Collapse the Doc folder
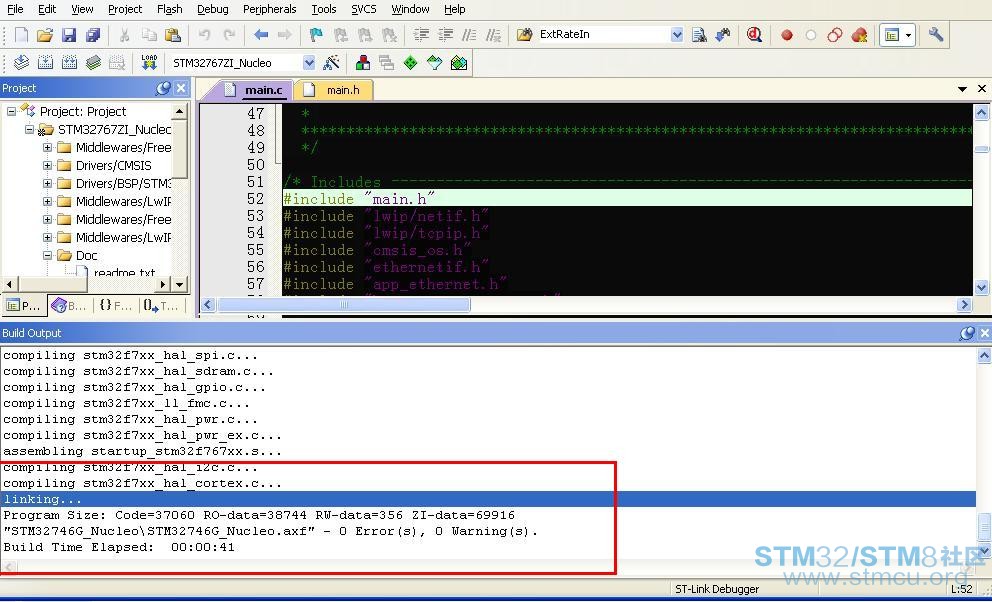 click(x=47, y=255)
